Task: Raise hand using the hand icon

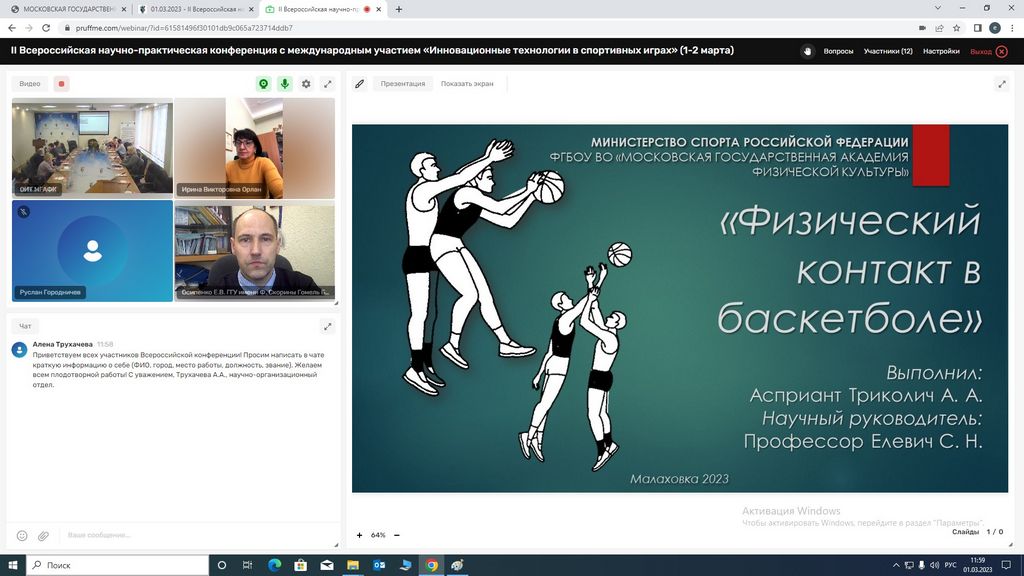Action: click(807, 51)
